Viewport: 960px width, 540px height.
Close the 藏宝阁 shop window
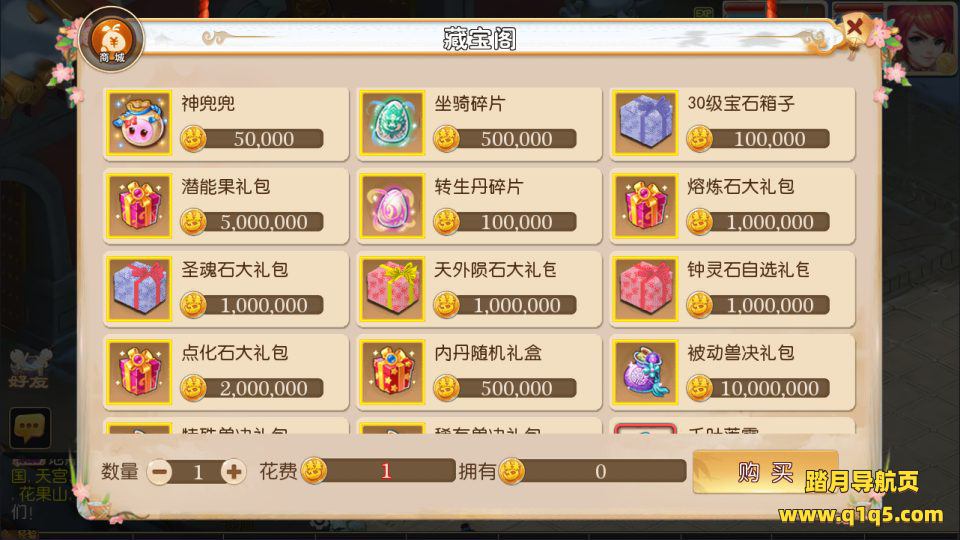click(855, 28)
